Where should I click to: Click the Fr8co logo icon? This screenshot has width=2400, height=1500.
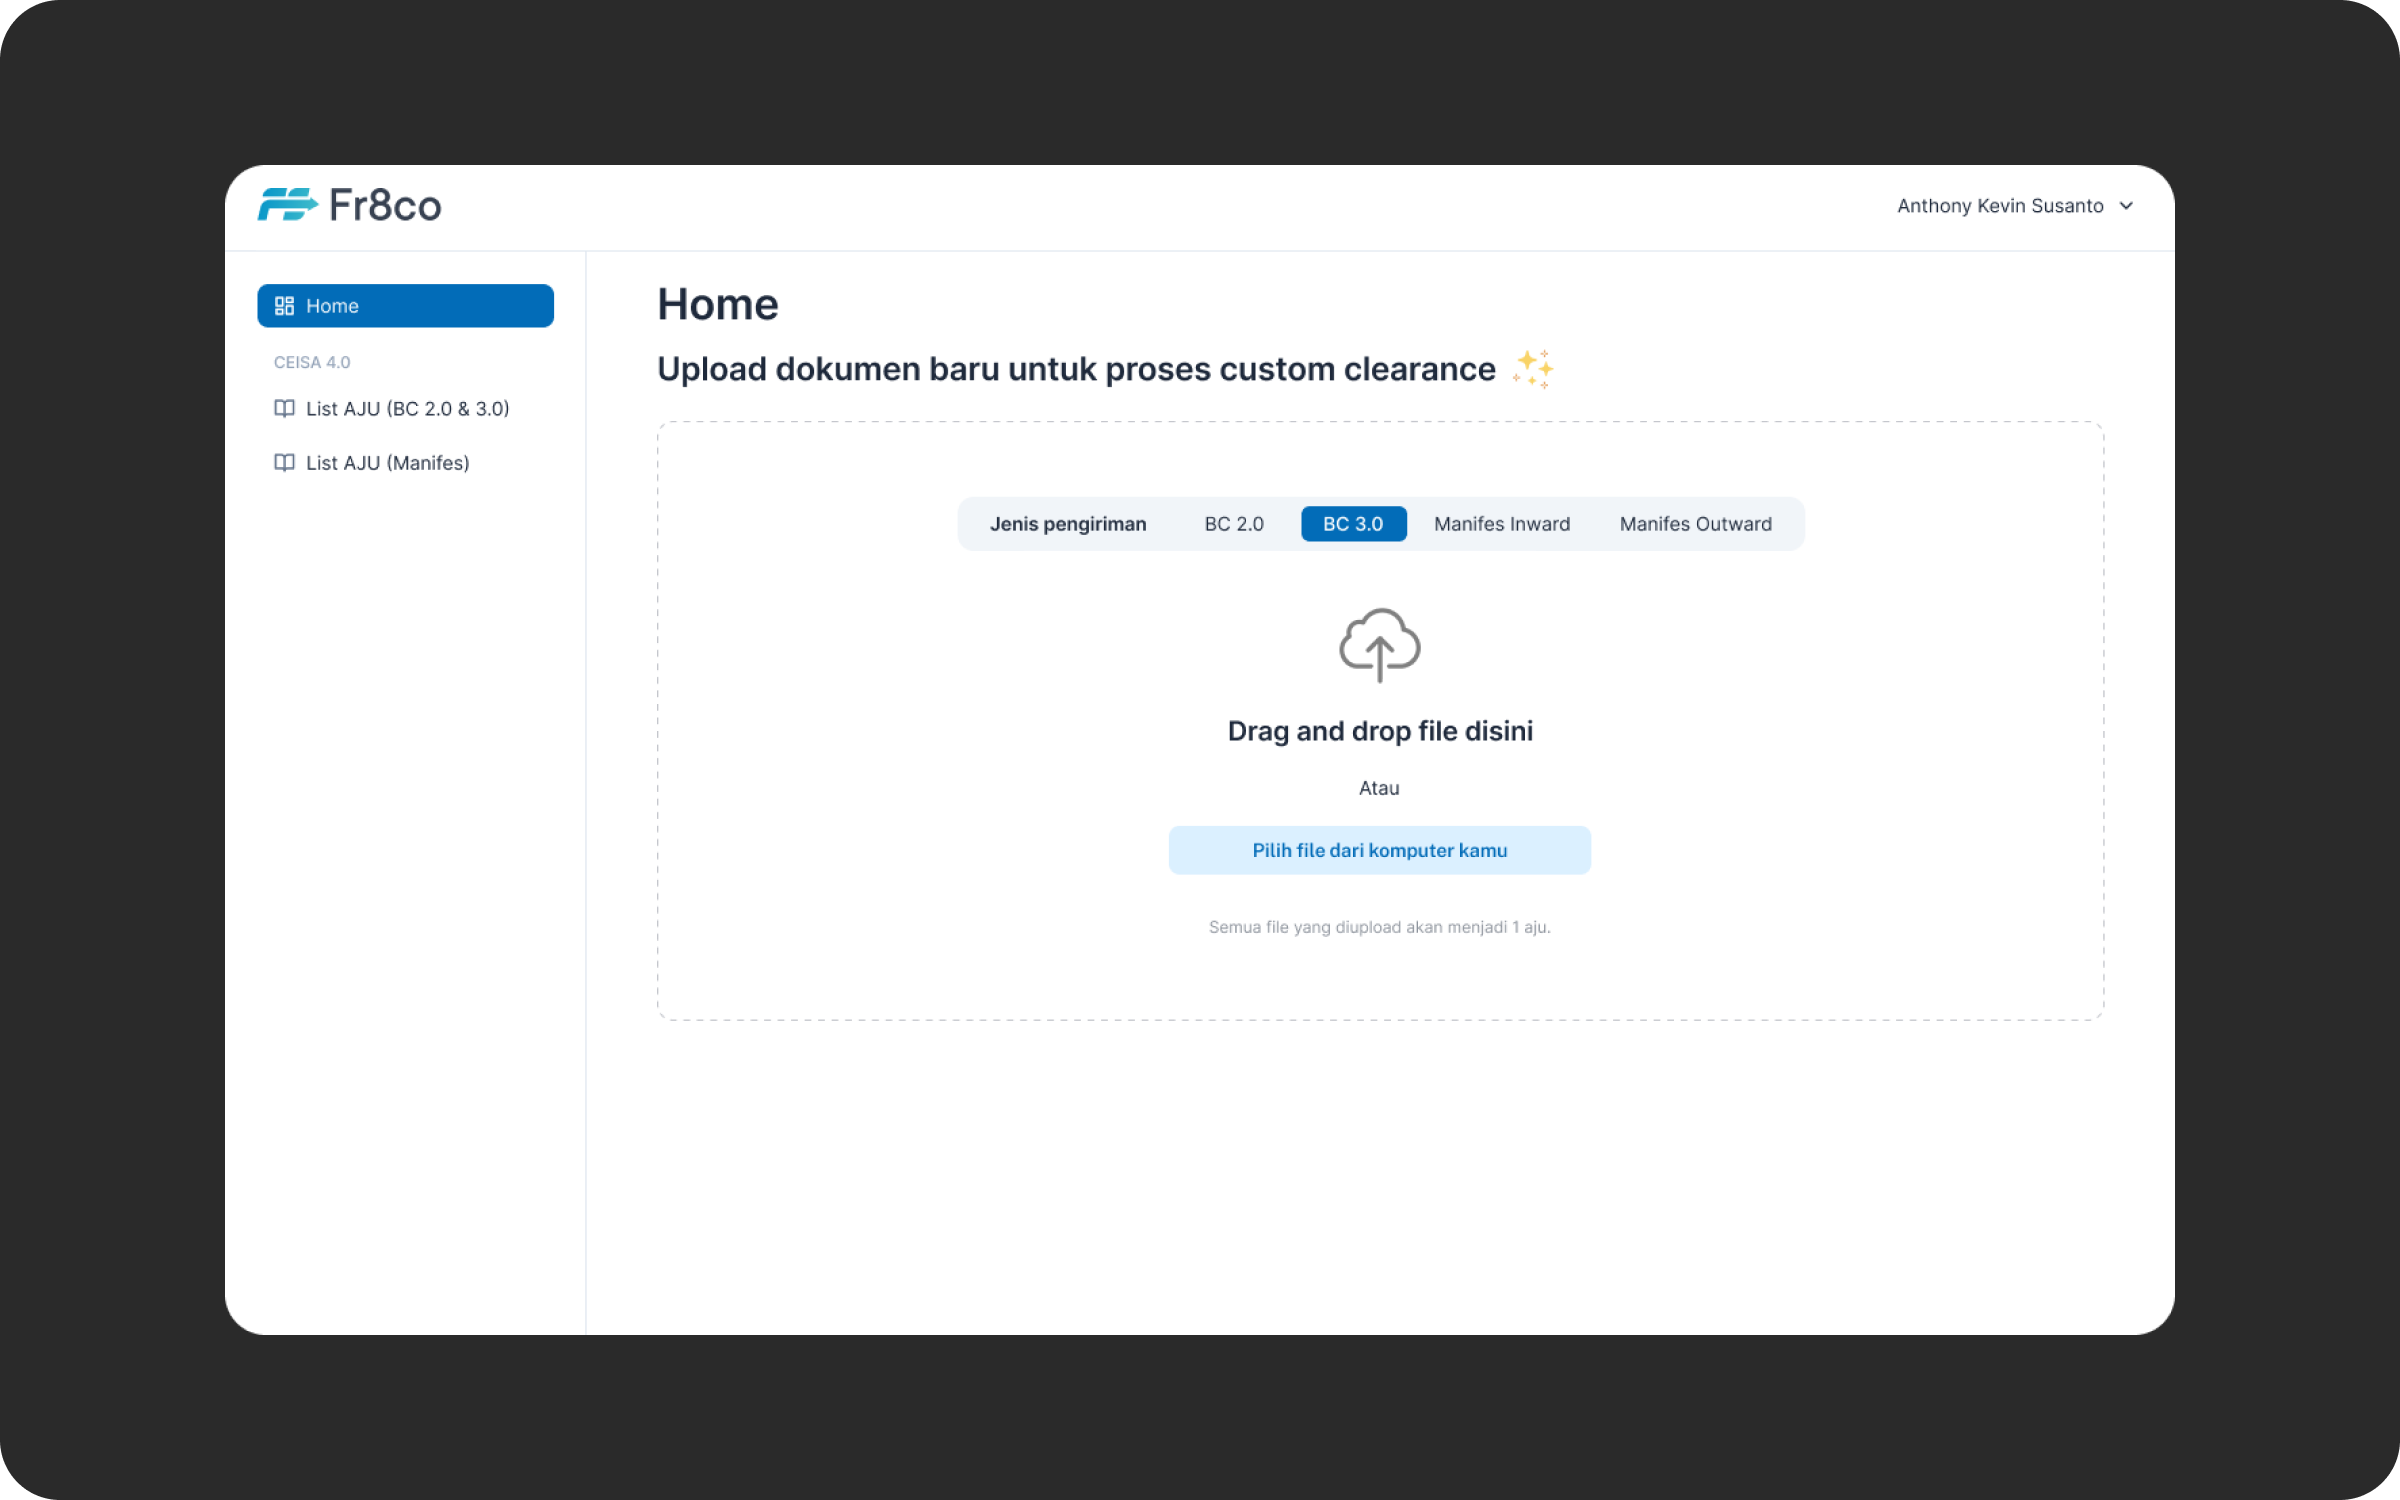coord(287,205)
